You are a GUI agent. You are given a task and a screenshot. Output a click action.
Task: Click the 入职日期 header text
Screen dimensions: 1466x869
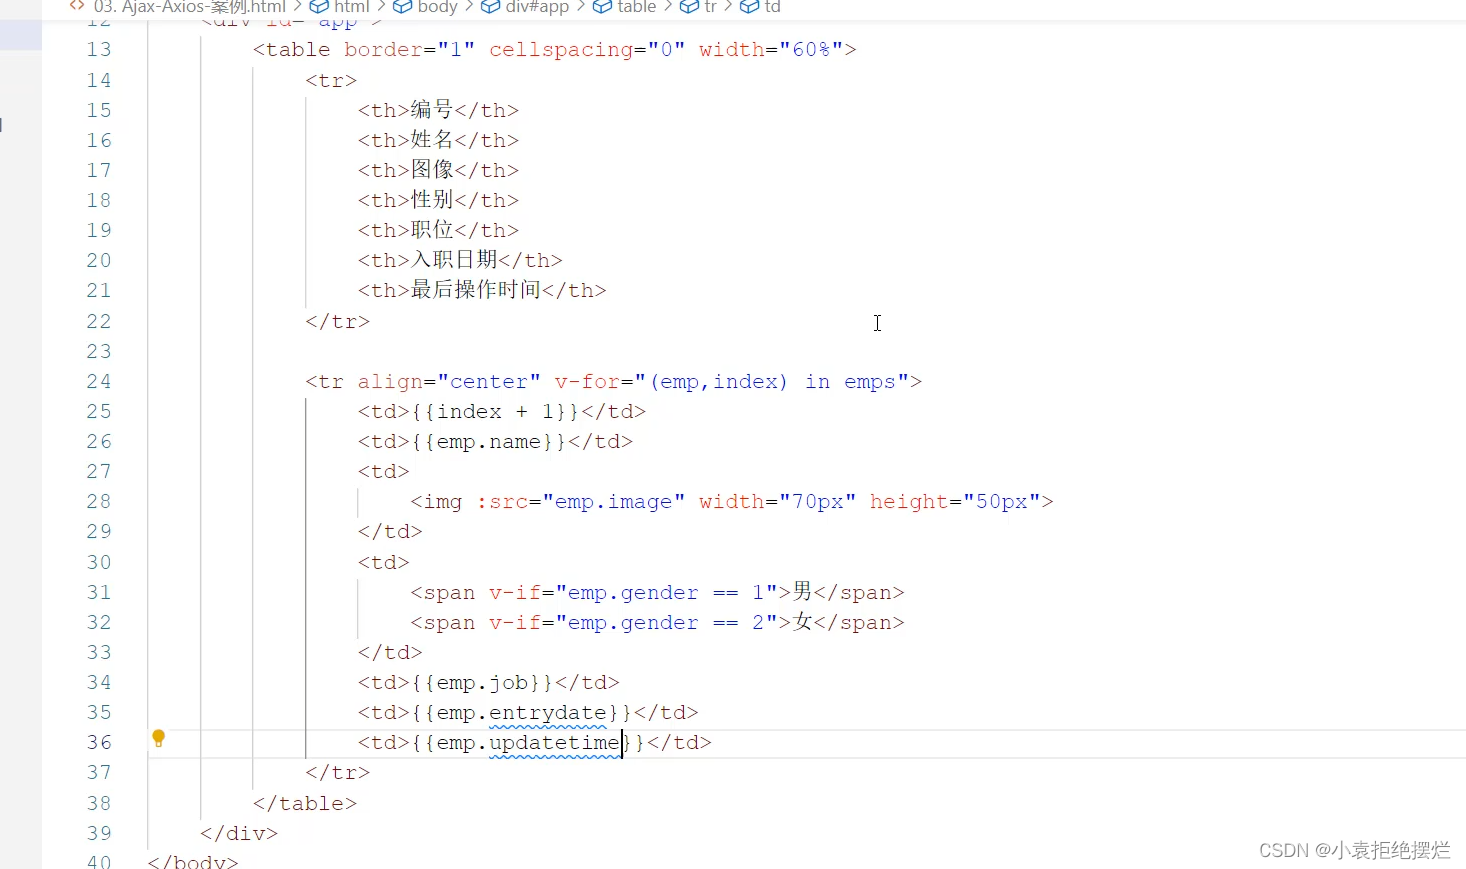[x=454, y=259]
